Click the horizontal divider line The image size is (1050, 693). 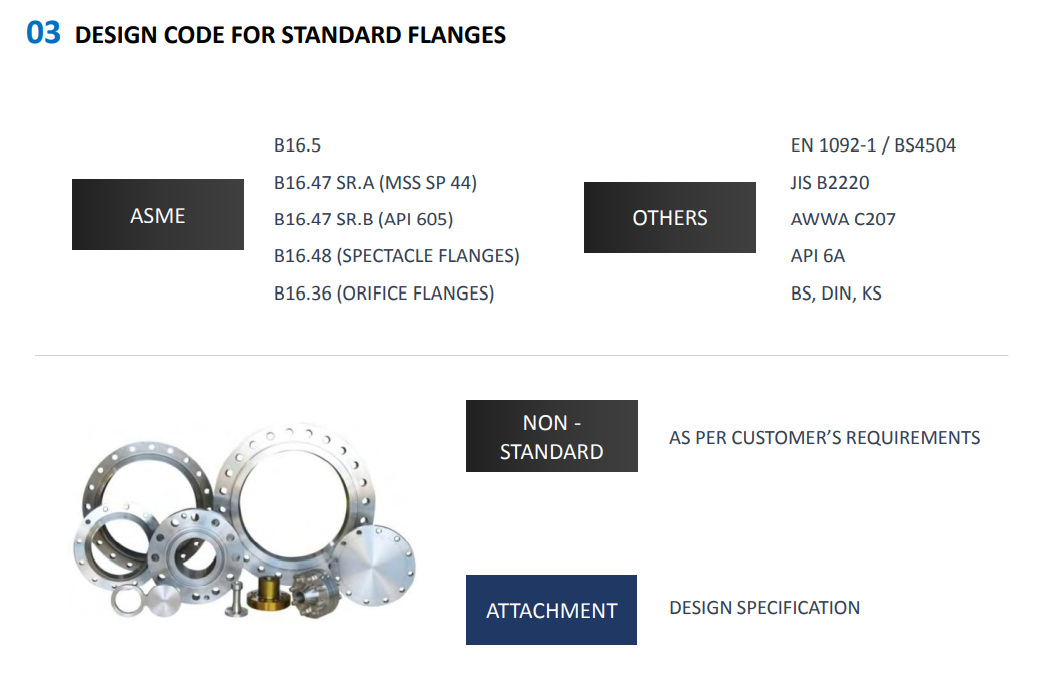[521, 355]
